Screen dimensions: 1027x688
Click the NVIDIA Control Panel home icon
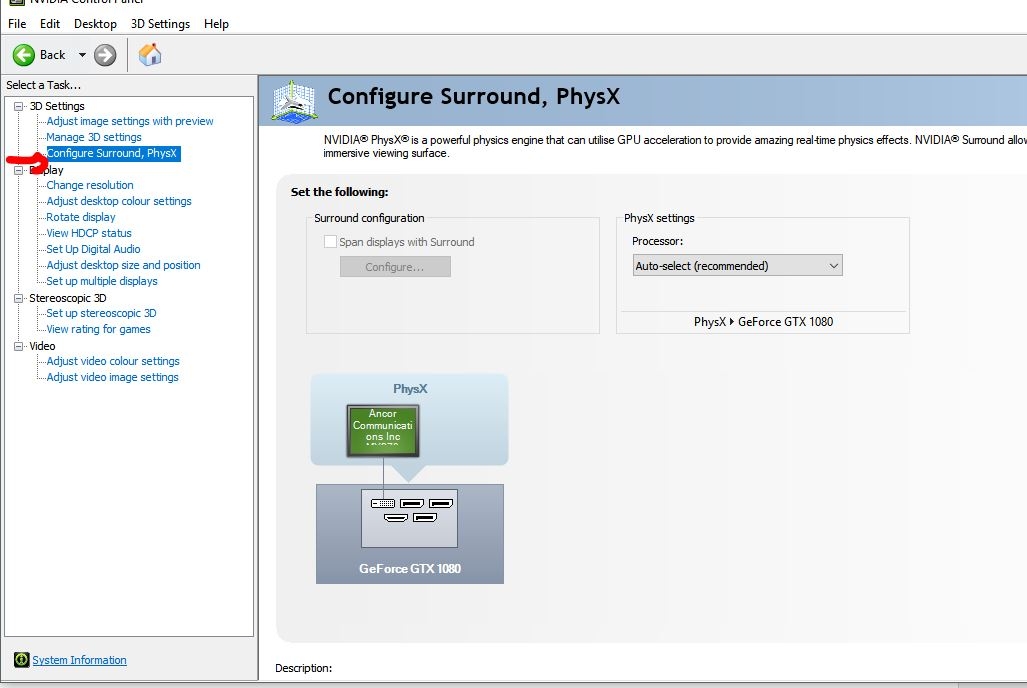(x=150, y=53)
